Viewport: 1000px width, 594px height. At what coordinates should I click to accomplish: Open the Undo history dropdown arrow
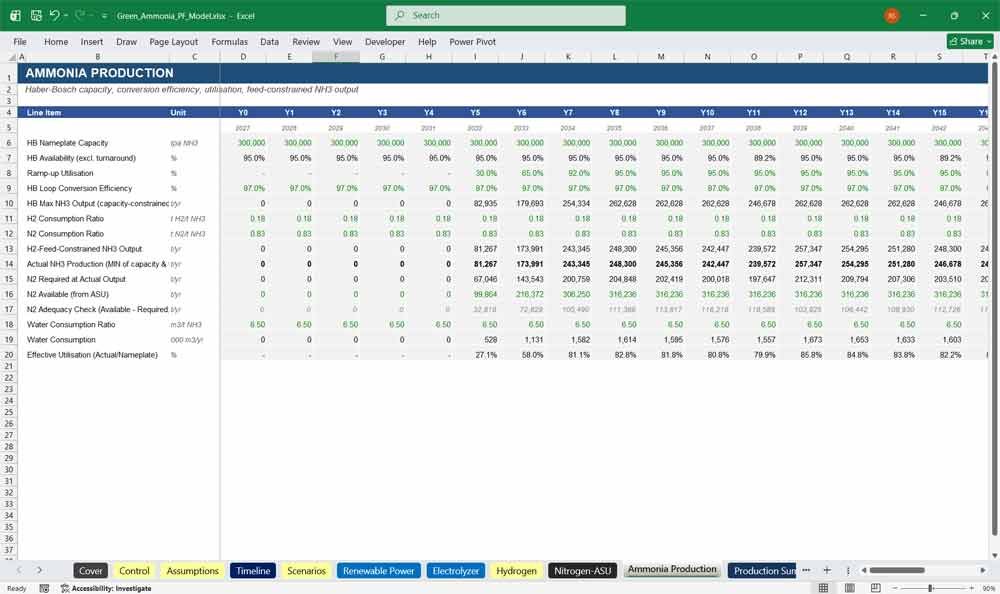66,15
